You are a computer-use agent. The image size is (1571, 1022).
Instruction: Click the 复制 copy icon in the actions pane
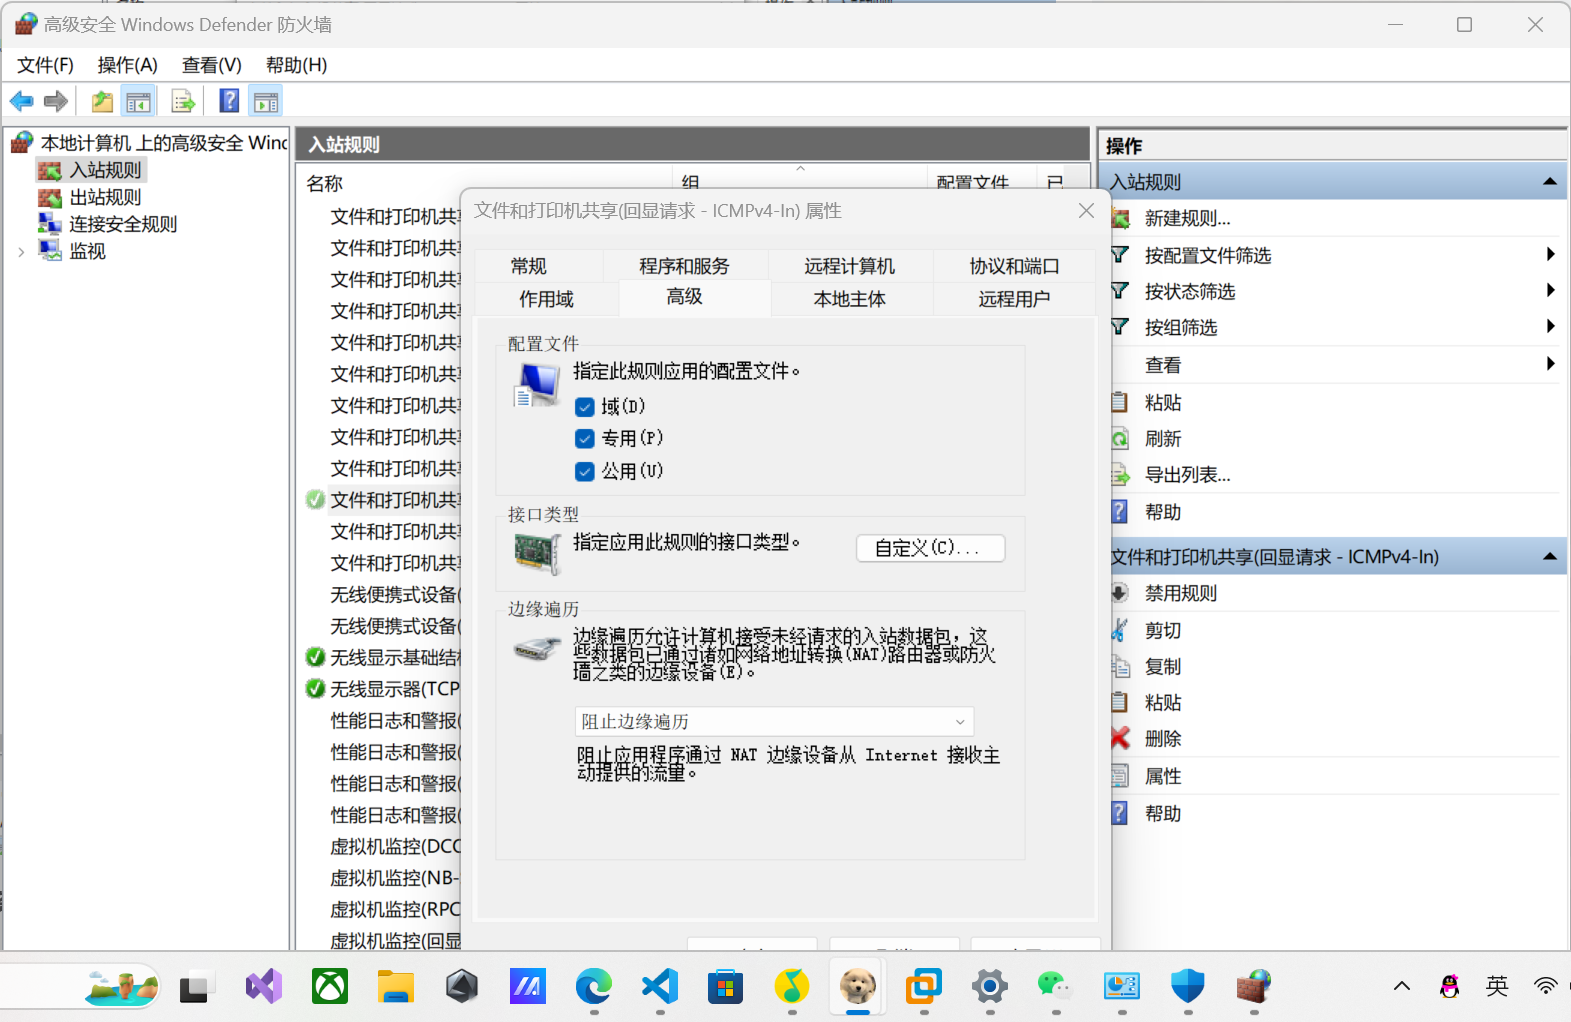1121,666
